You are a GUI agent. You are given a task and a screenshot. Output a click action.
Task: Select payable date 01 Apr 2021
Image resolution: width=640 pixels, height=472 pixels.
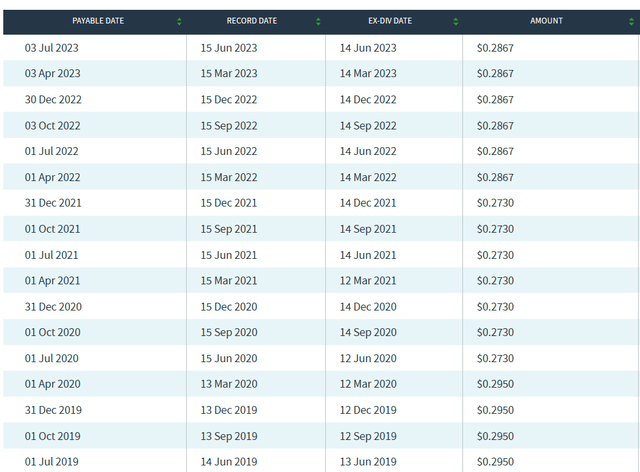point(52,281)
